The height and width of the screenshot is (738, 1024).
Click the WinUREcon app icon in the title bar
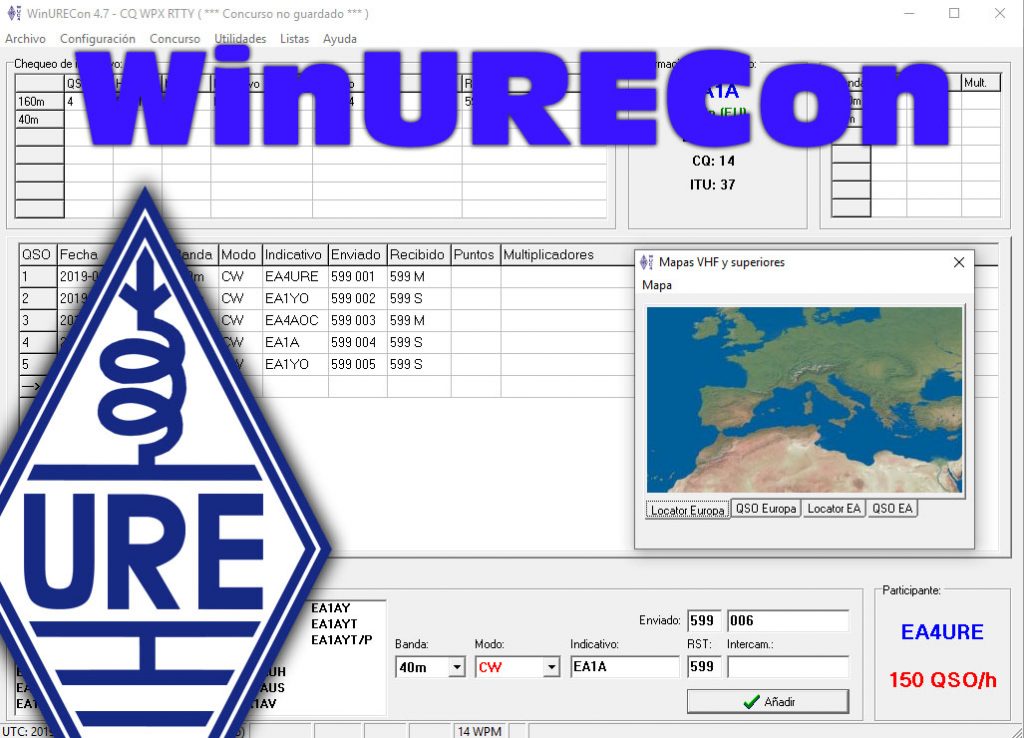13,13
